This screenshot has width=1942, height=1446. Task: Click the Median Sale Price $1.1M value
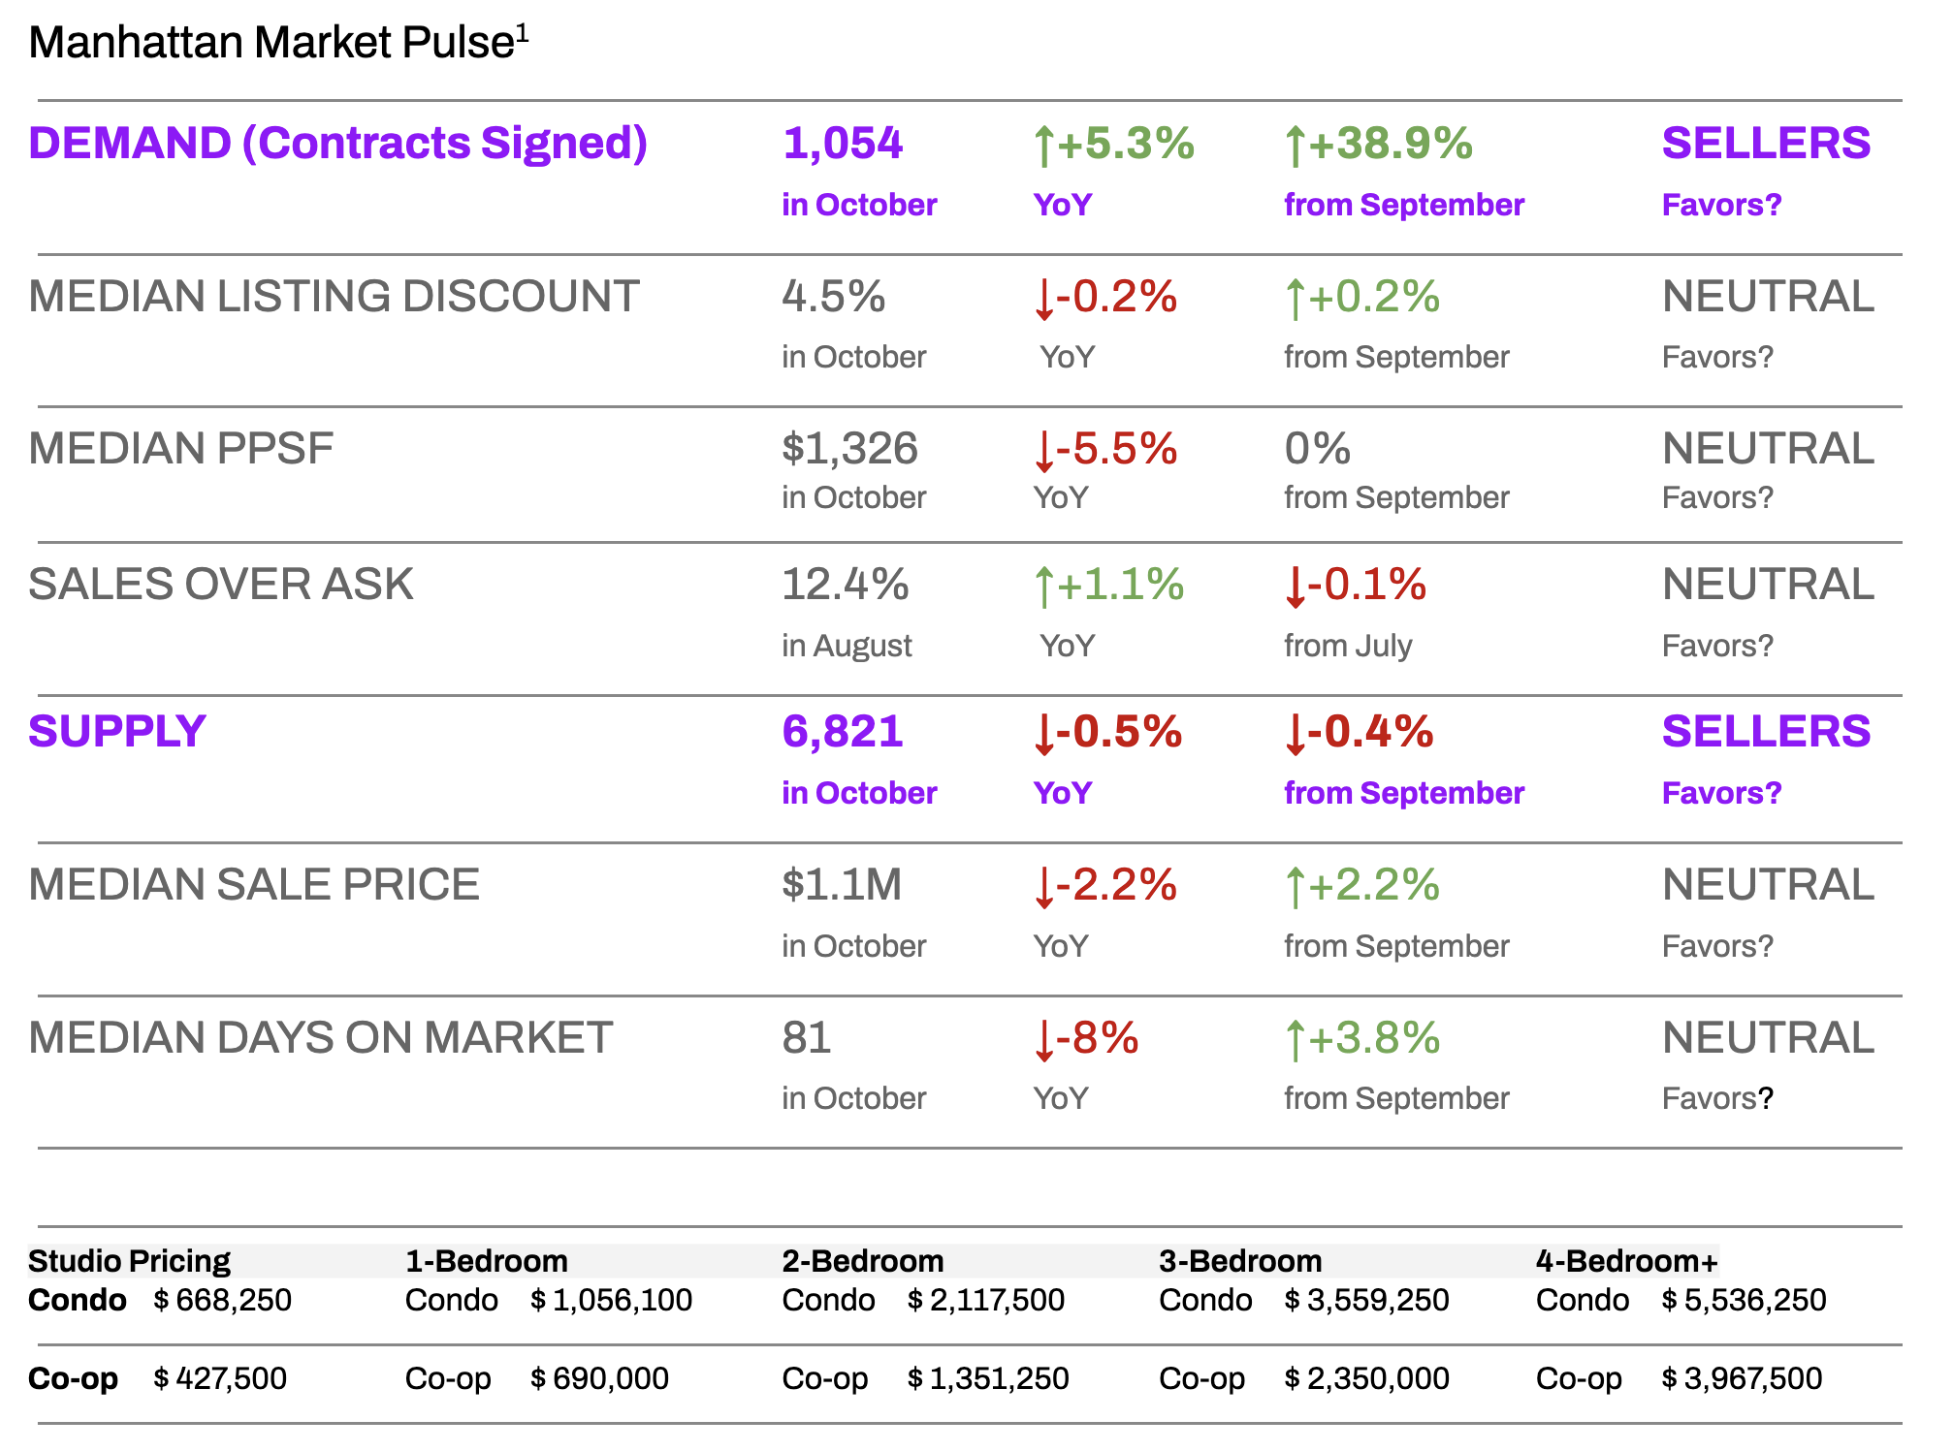841,884
